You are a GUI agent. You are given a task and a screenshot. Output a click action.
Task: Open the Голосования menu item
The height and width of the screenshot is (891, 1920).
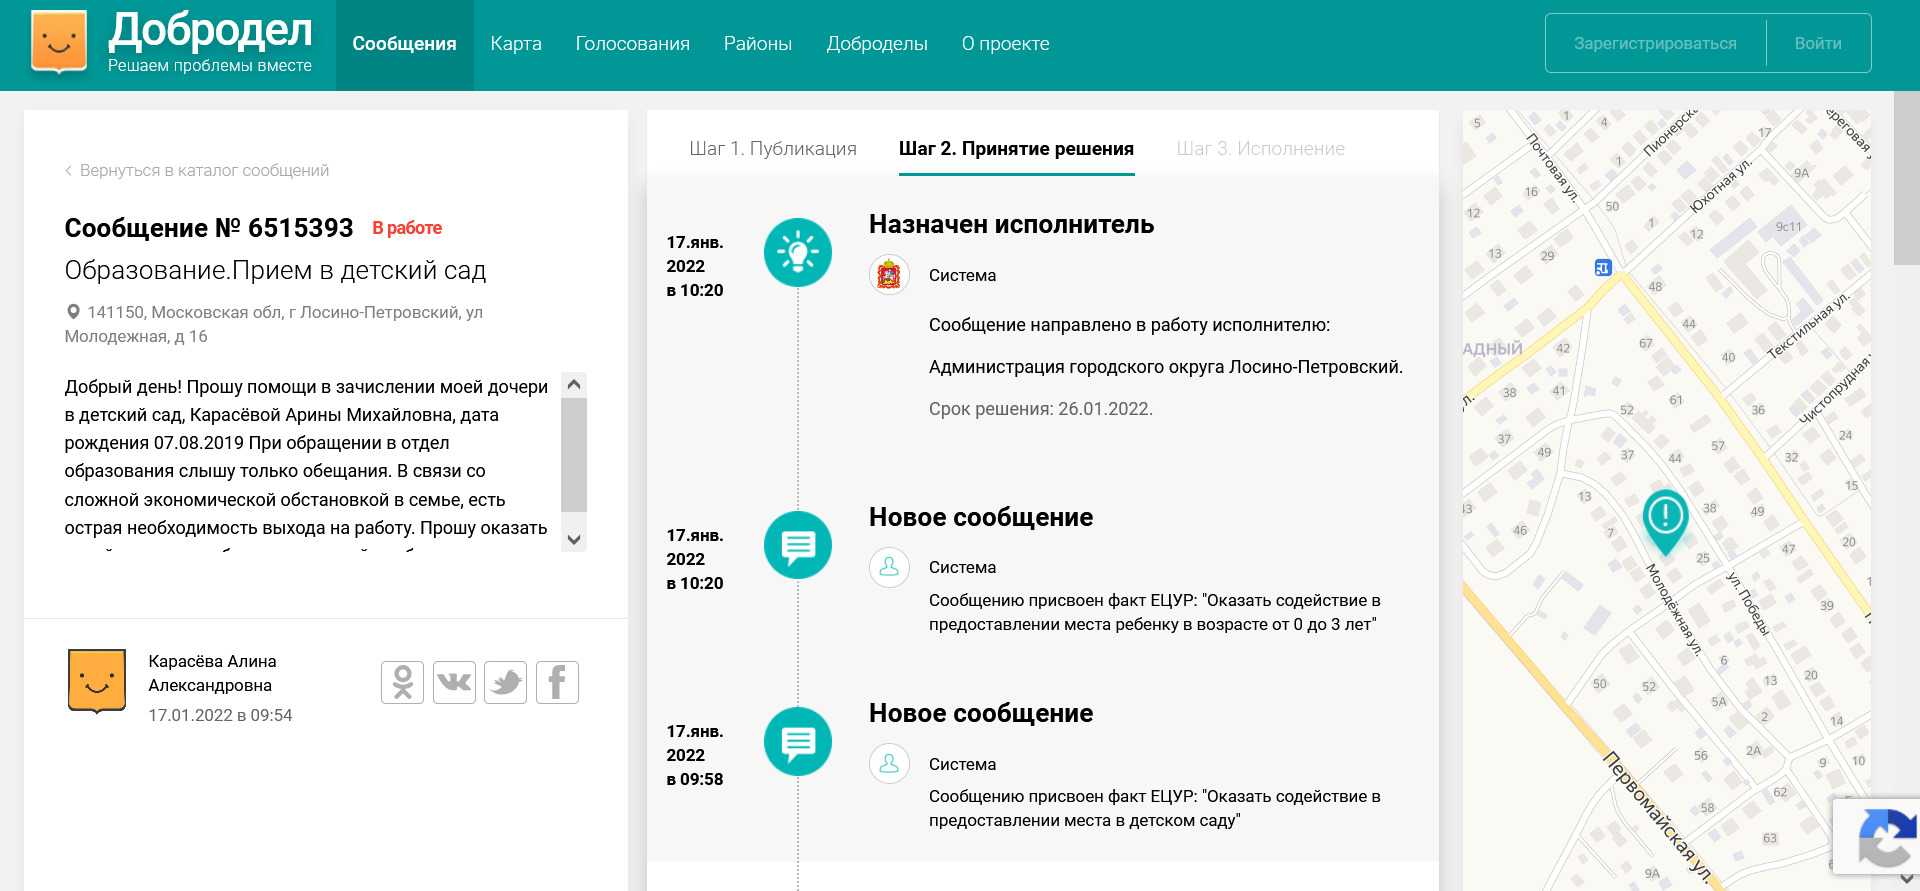point(632,44)
